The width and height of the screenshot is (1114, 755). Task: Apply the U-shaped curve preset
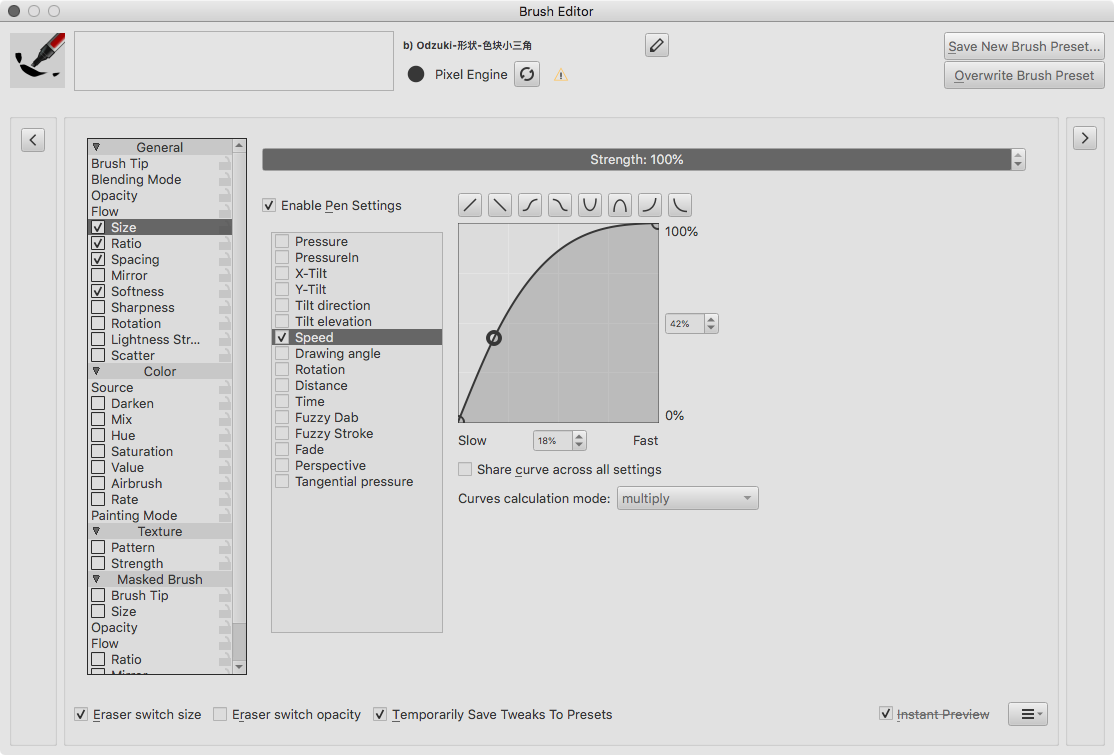coord(590,205)
